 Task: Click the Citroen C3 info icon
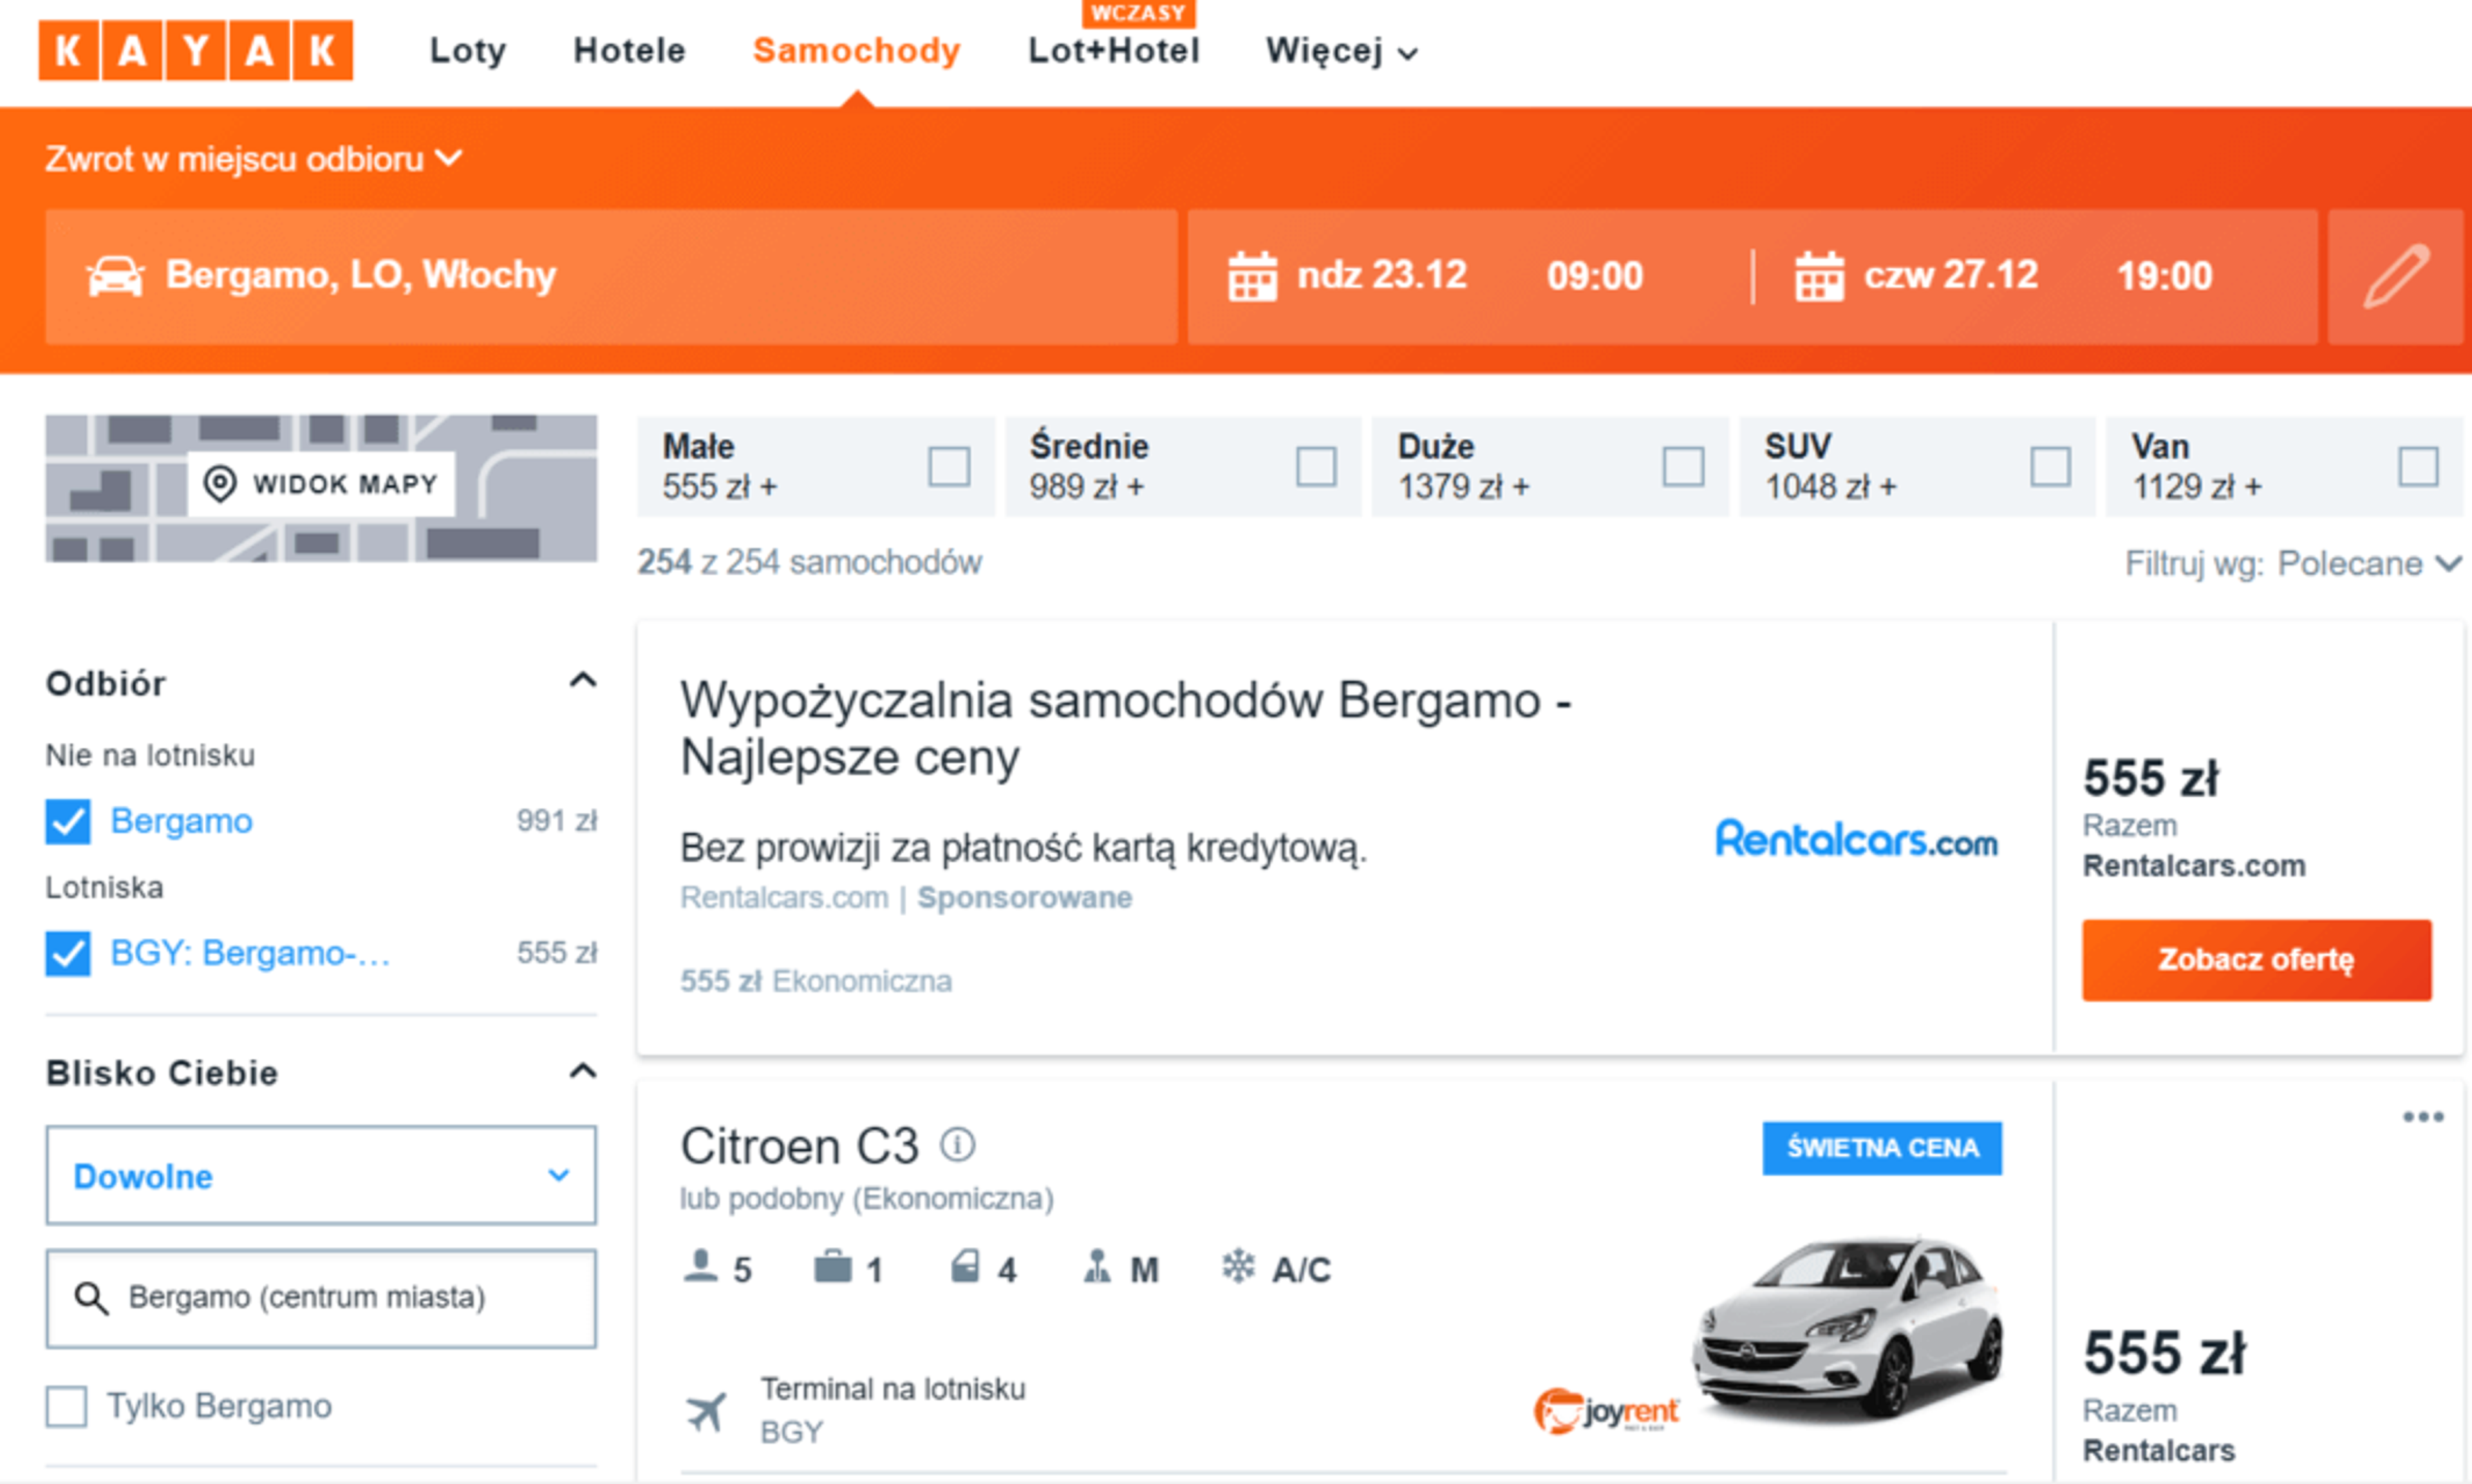point(957,1144)
